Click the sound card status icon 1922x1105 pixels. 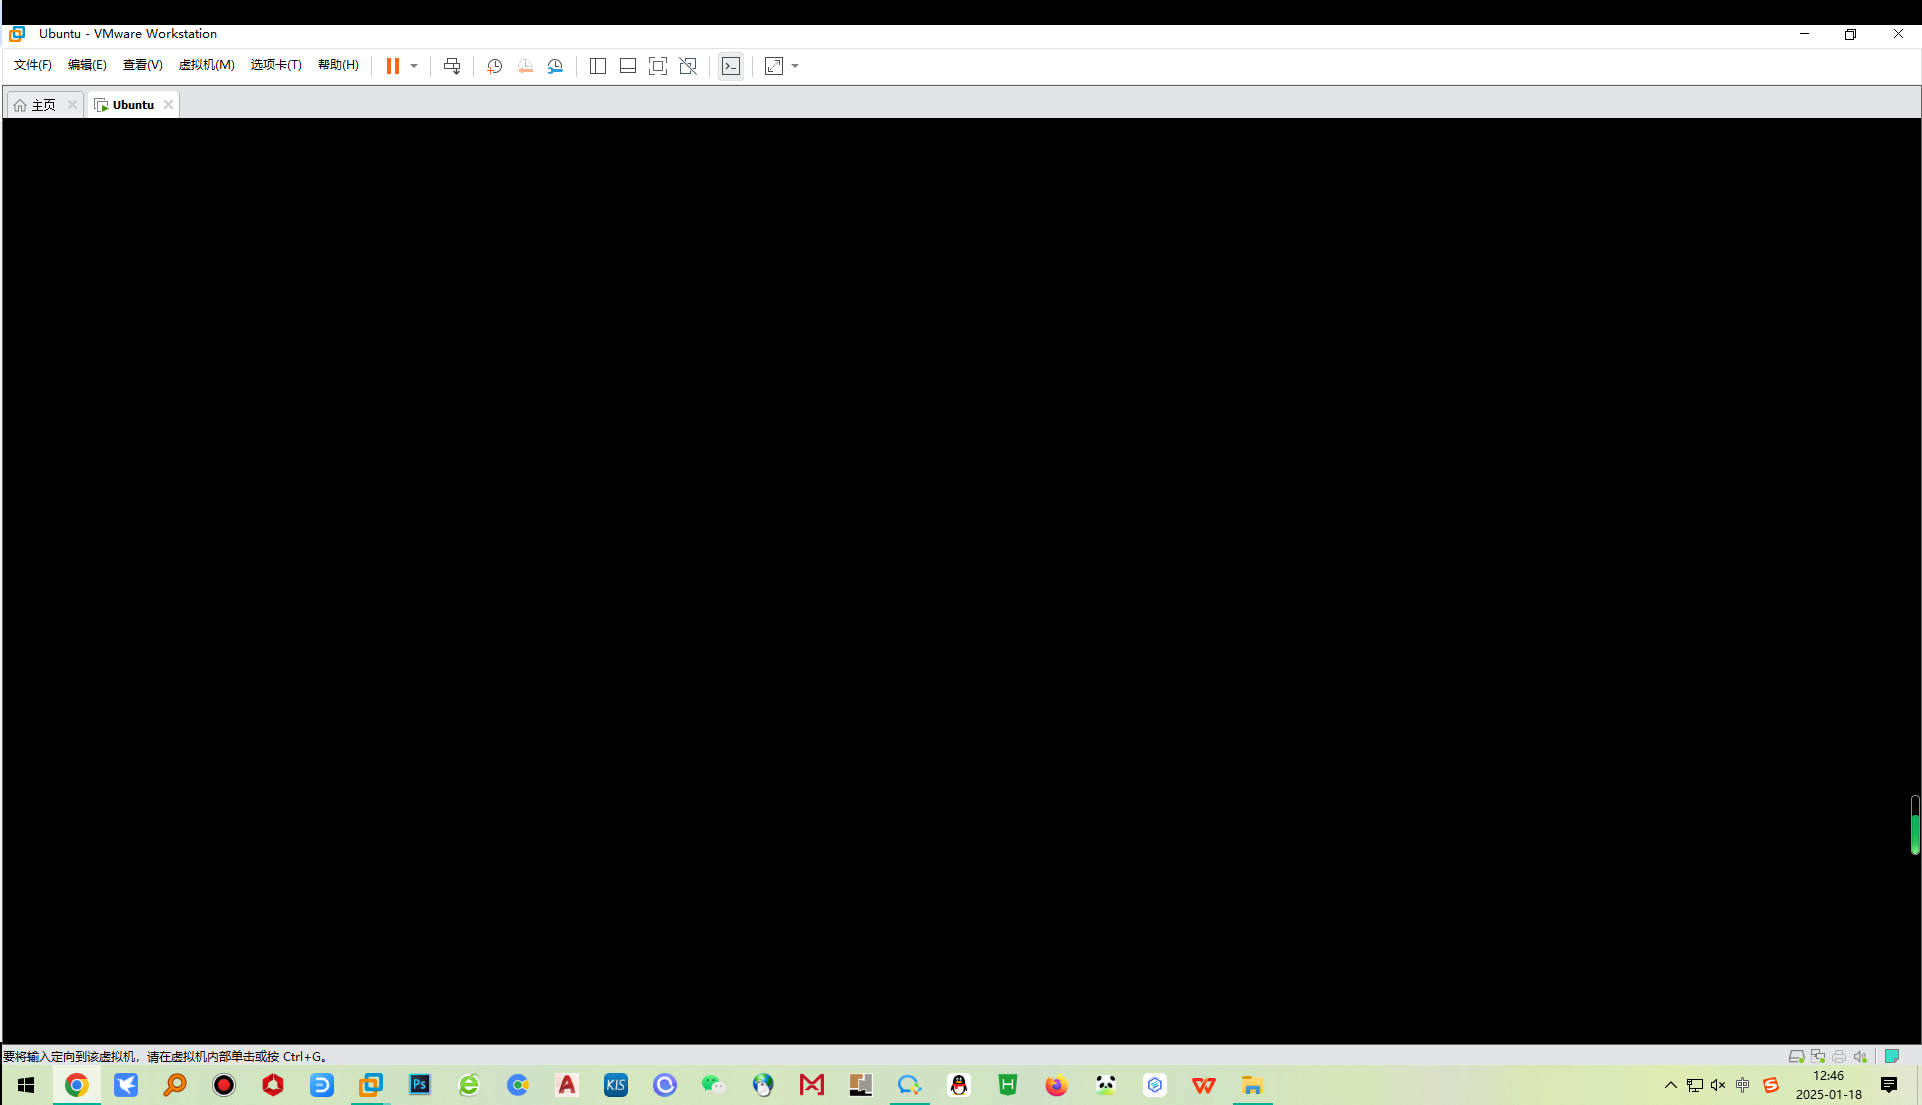click(x=1860, y=1056)
